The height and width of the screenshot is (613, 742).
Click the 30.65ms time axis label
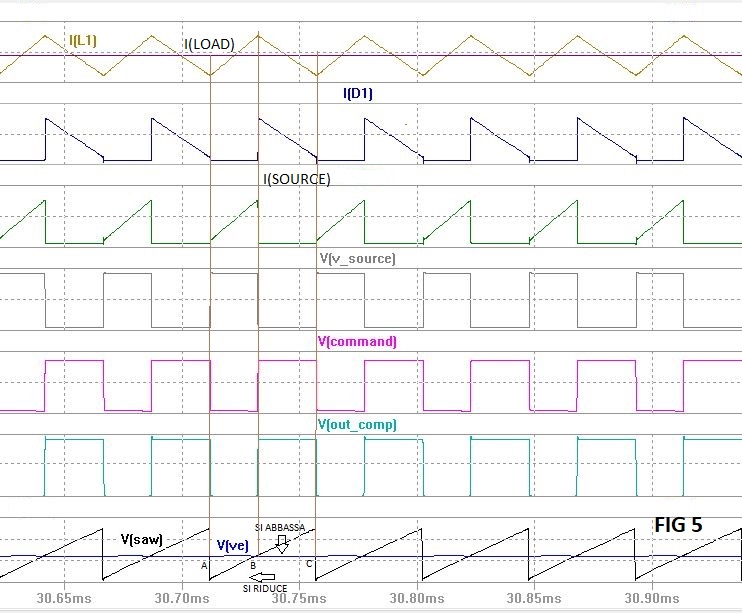(x=64, y=598)
